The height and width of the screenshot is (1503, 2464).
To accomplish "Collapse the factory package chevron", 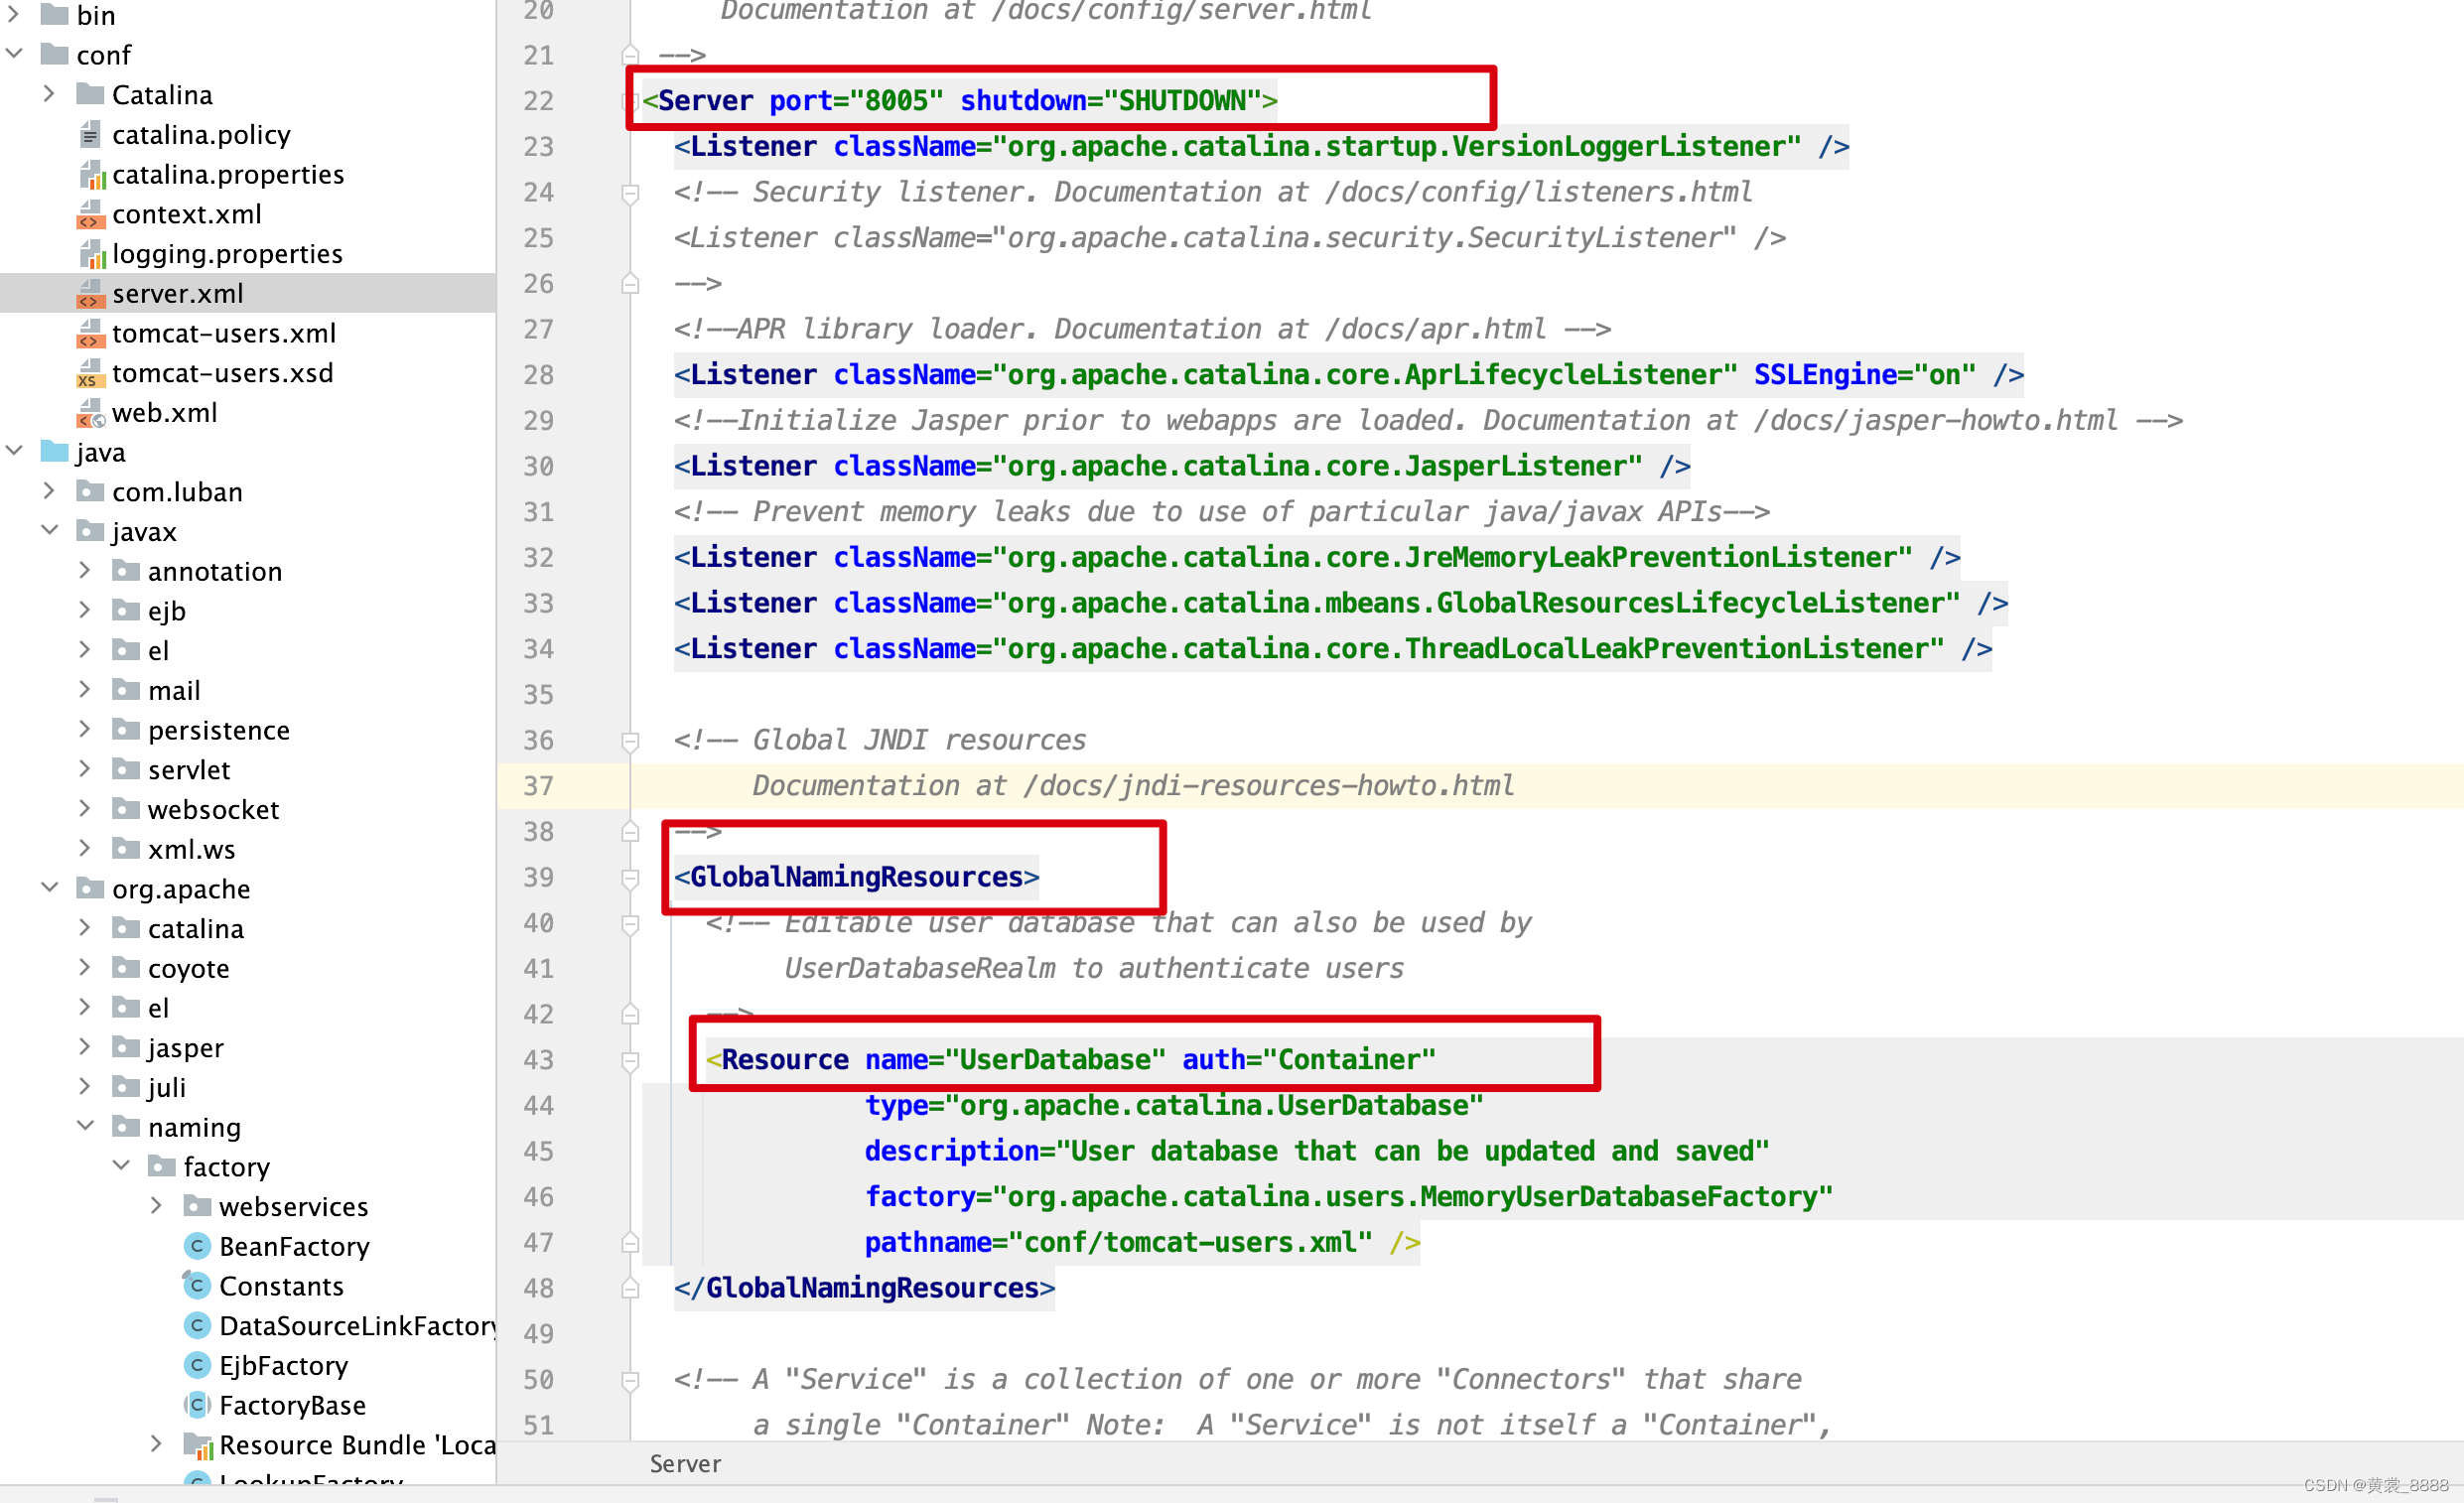I will tap(122, 1166).
